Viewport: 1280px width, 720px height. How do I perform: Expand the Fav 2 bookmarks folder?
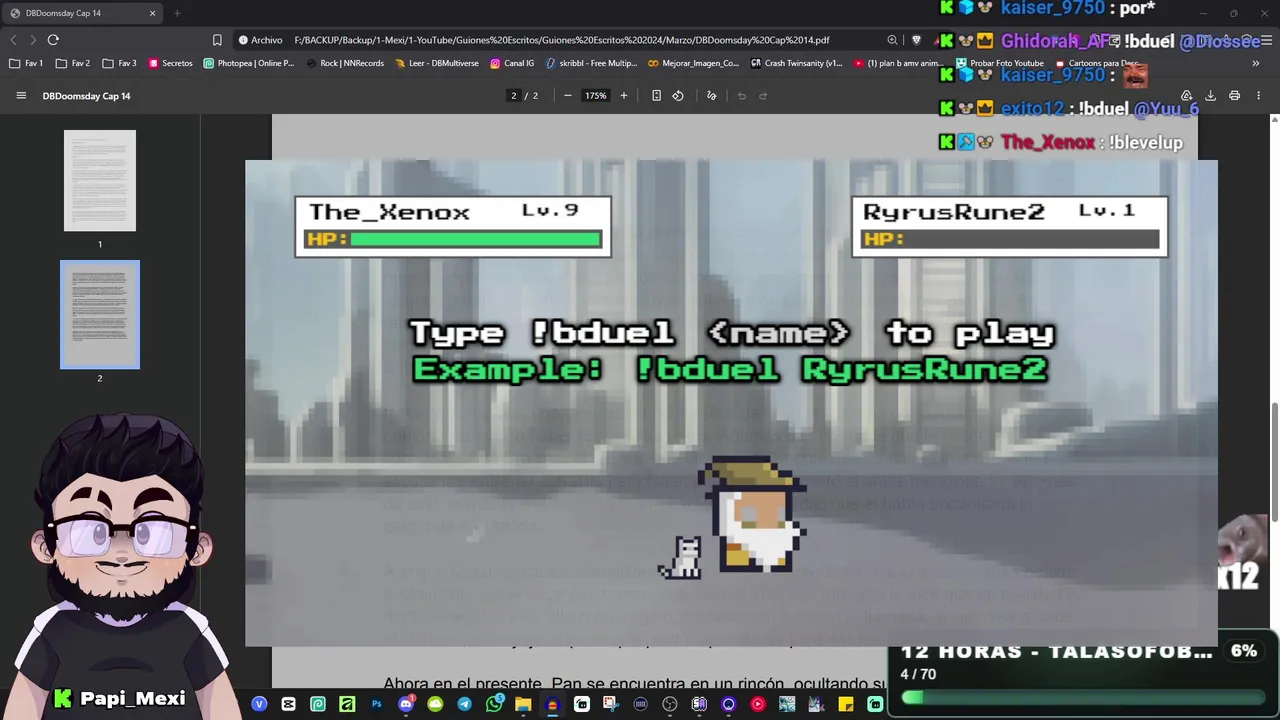[x=74, y=63]
